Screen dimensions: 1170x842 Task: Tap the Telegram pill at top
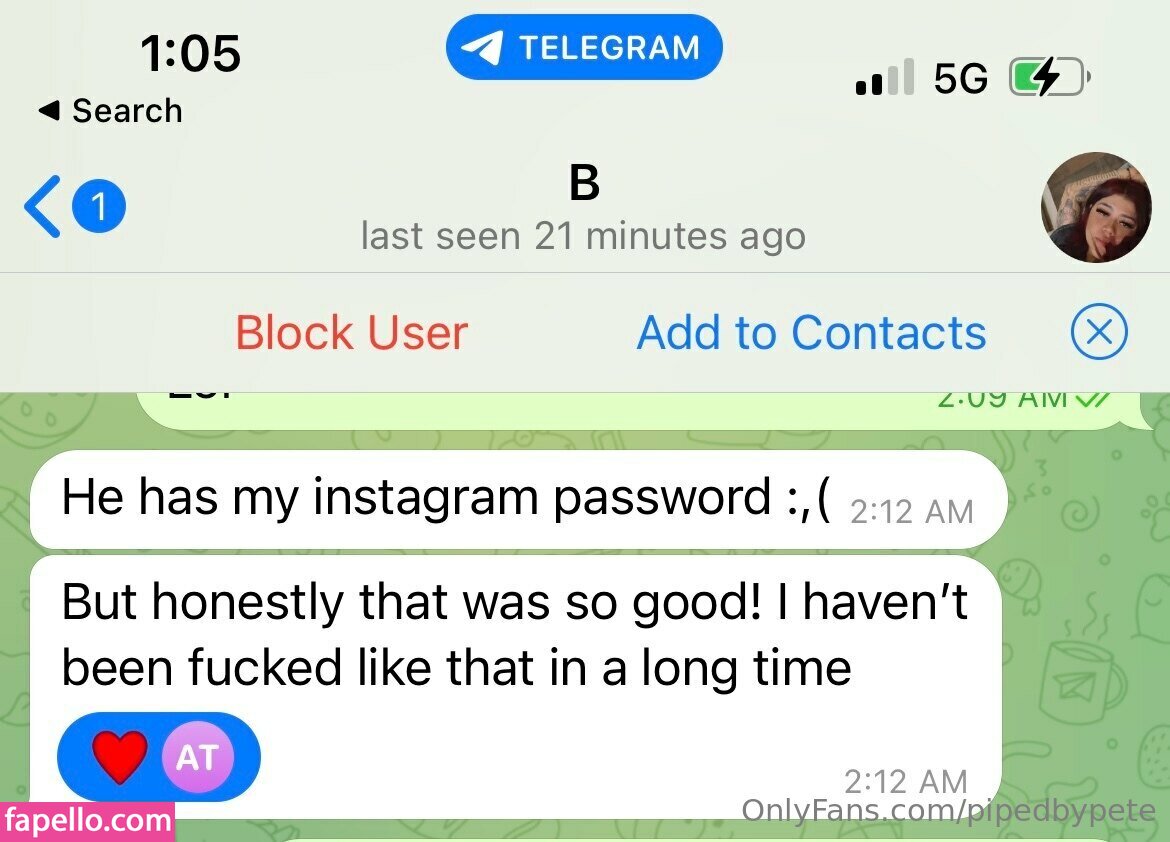584,47
